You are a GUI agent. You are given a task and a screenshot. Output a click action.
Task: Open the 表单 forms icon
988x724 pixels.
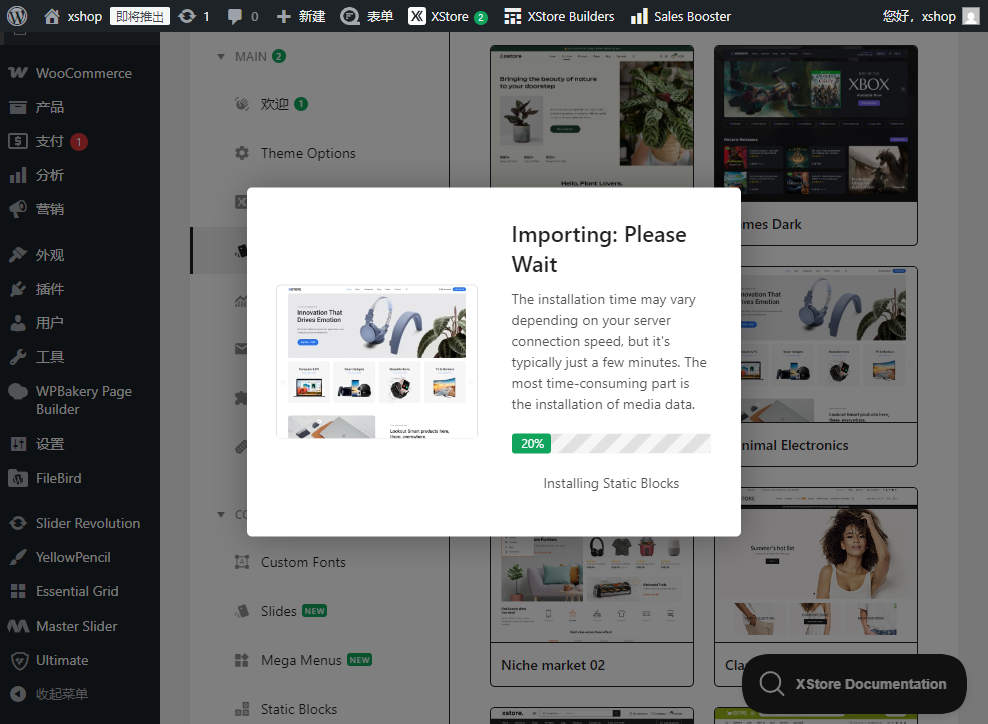[350, 16]
